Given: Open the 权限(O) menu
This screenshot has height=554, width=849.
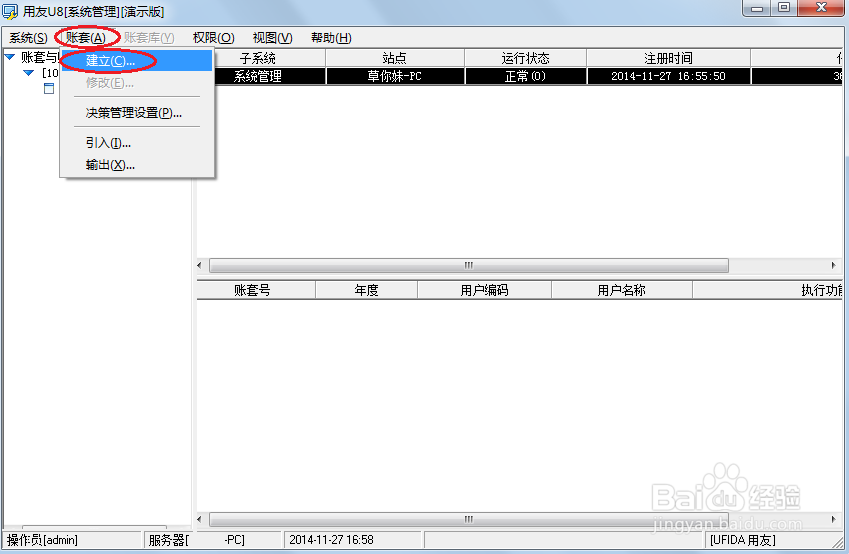Looking at the screenshot, I should pos(213,38).
